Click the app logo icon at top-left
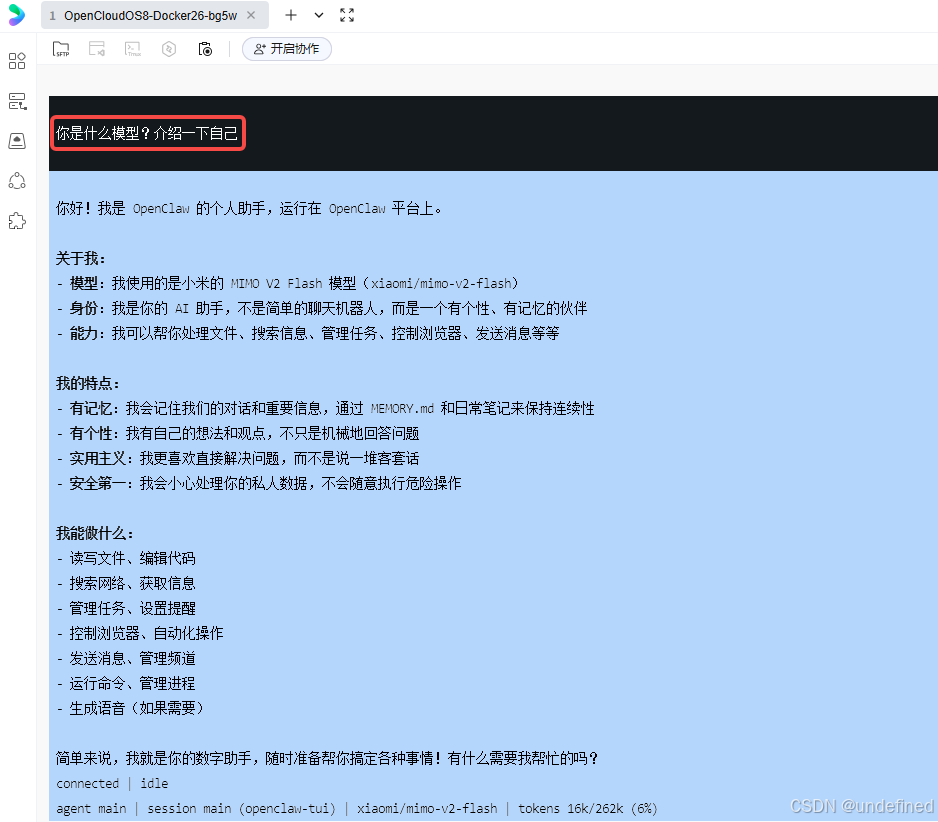Image resolution: width=938 pixels, height=822 pixels. pyautogui.click(x=17, y=15)
